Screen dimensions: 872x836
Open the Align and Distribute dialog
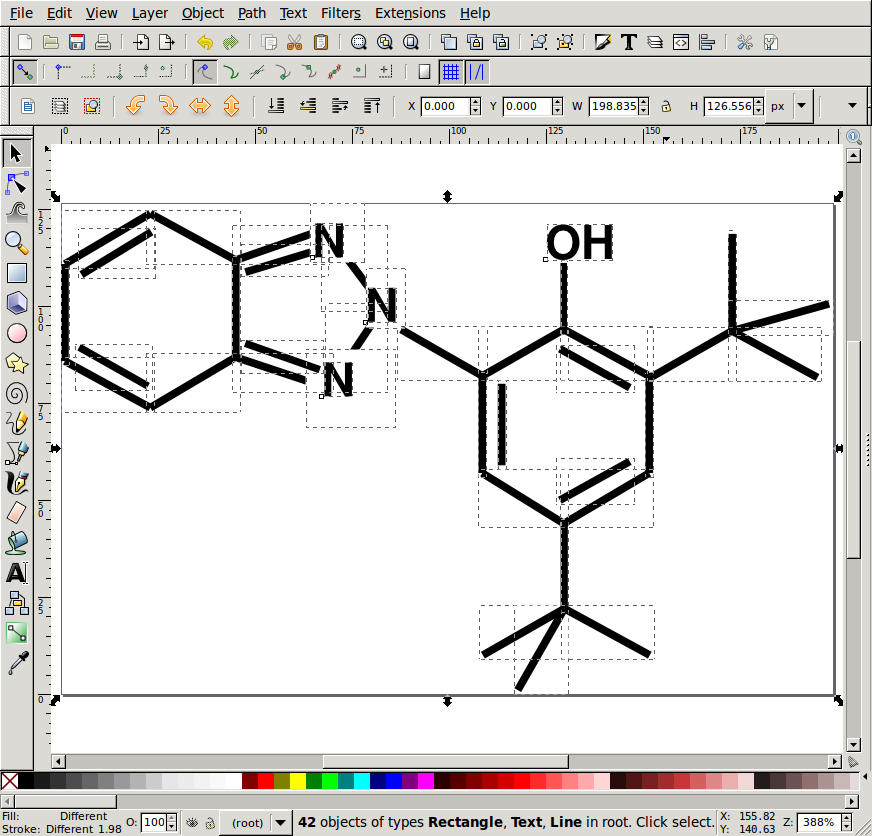pyautogui.click(x=707, y=42)
